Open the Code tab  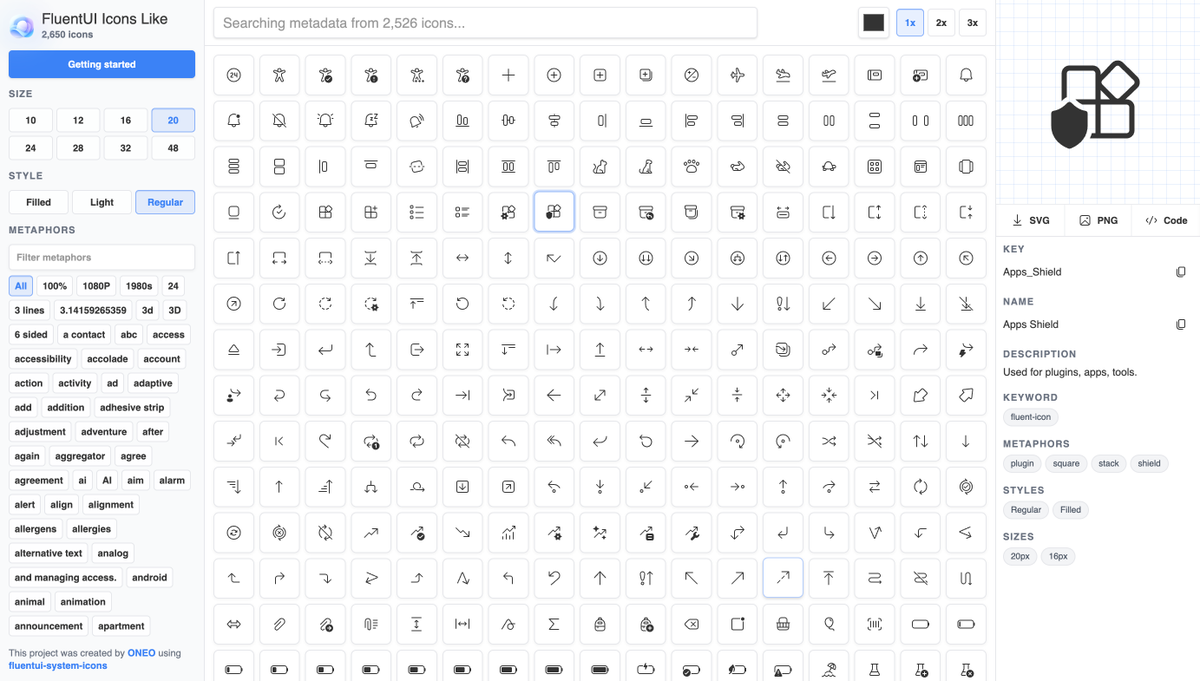pyautogui.click(x=1166, y=220)
